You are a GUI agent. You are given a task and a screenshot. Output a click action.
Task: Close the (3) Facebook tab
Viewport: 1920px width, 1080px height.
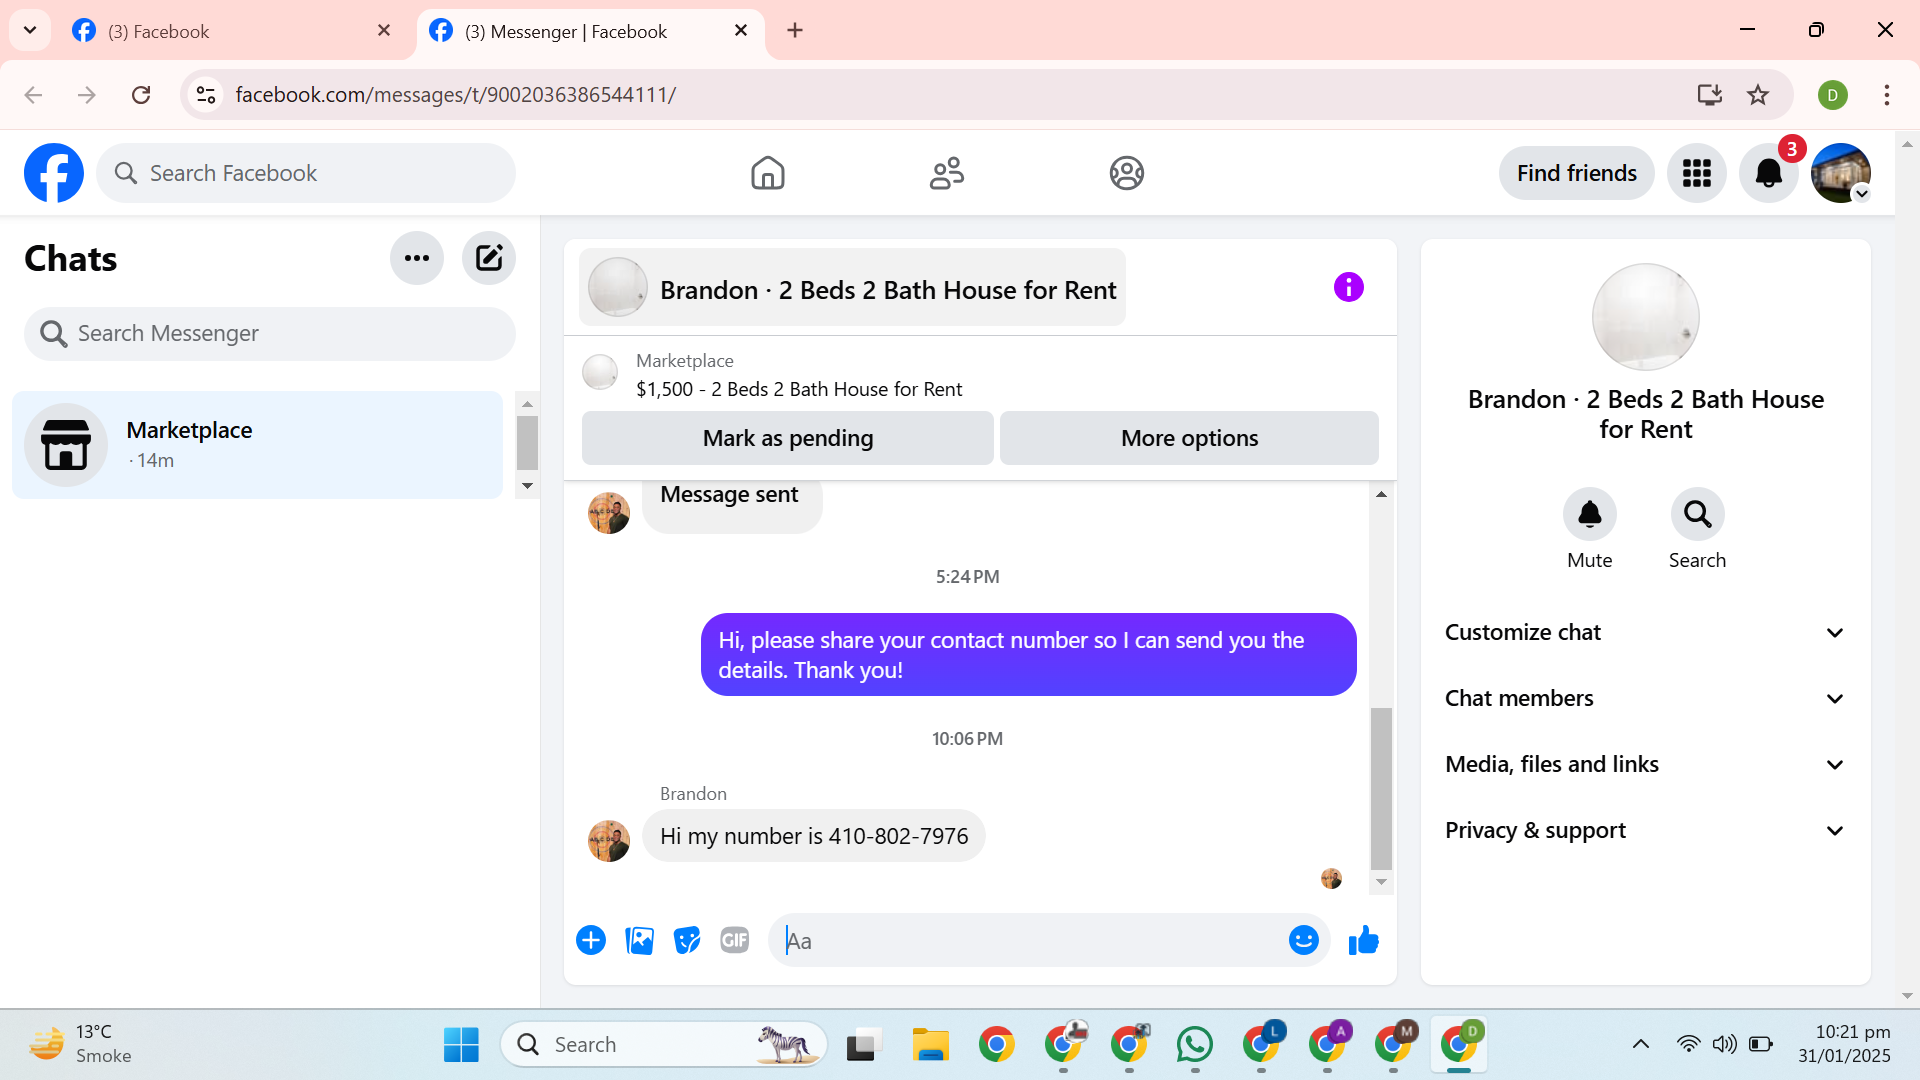click(384, 31)
